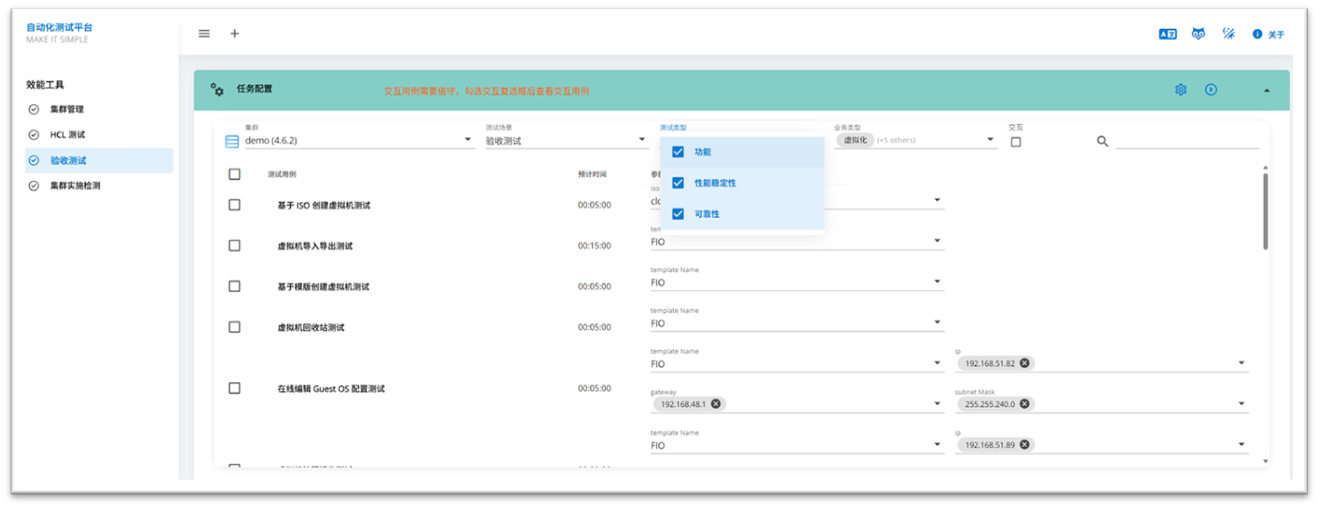Open task settings gear icon
The image size is (1319, 508).
[x=1181, y=89]
